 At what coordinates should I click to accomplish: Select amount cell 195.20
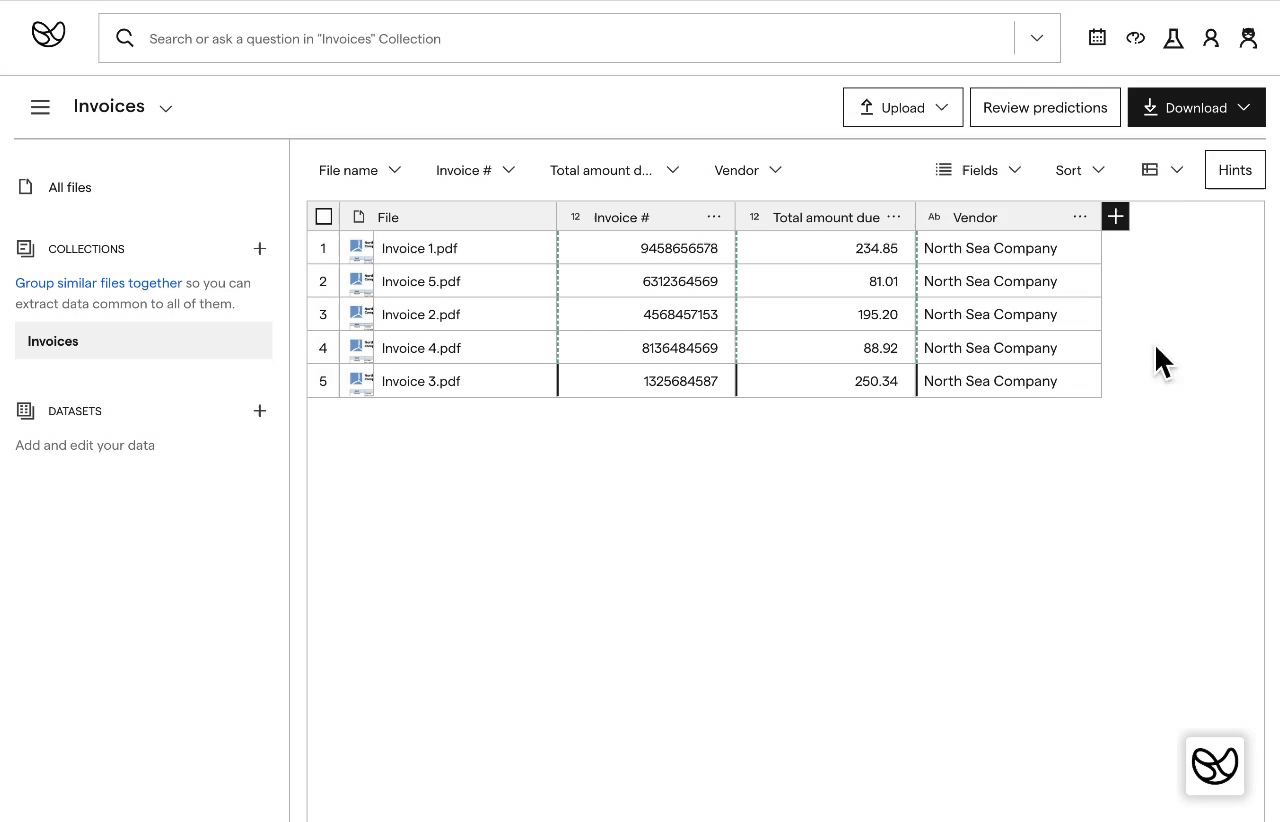(826, 314)
